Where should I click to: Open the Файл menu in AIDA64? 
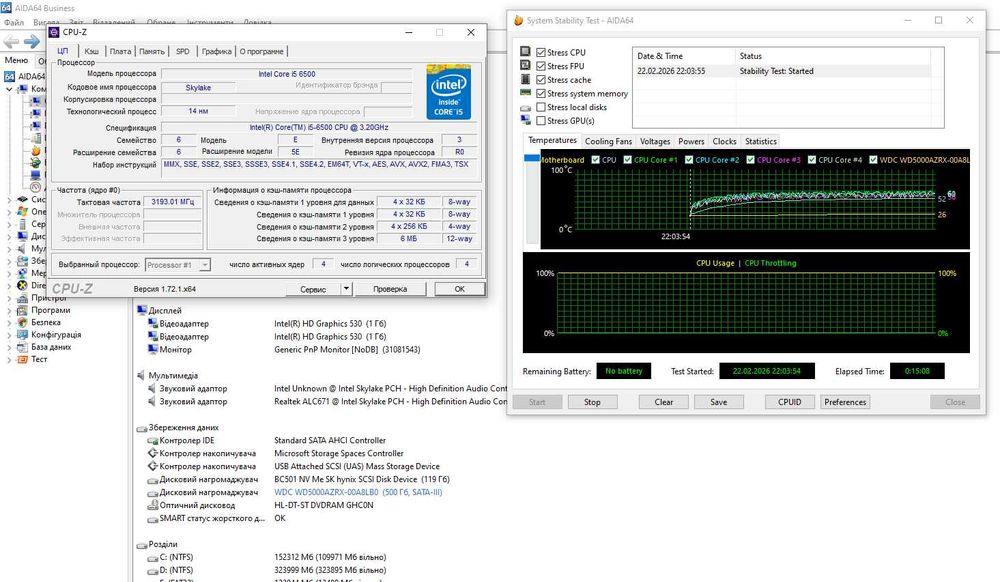pyautogui.click(x=14, y=22)
